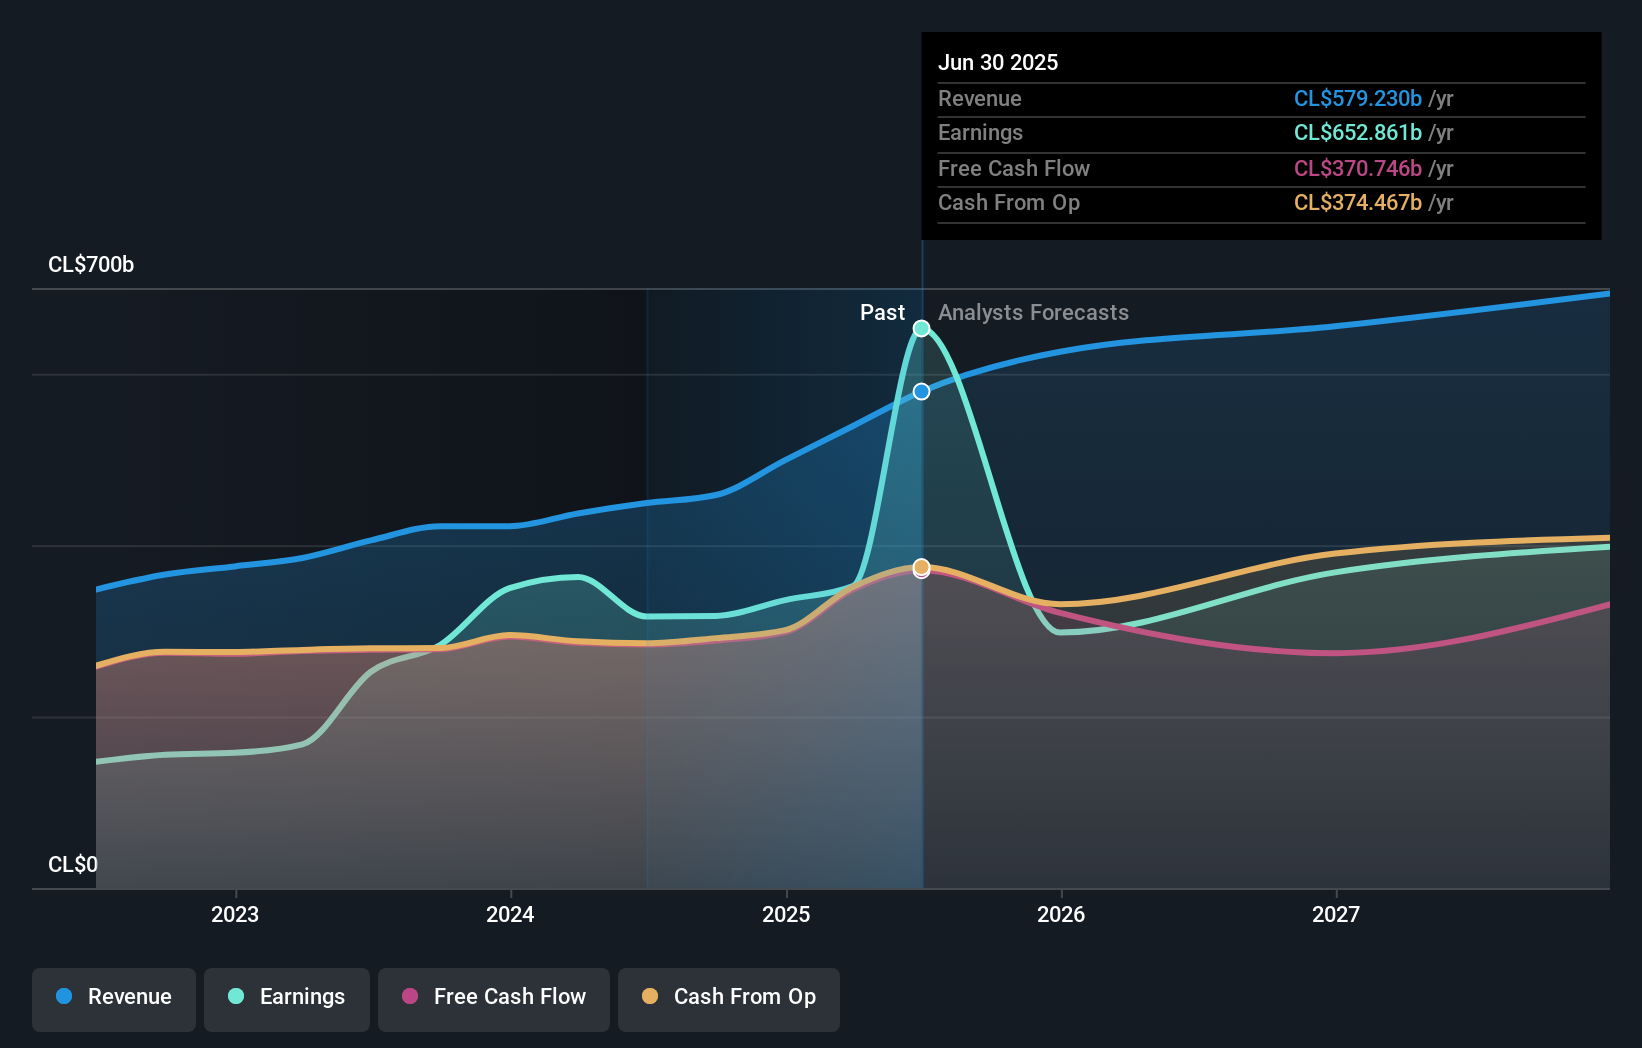Toggle the Revenue legend button
Image resolution: width=1642 pixels, height=1048 pixels.
coord(114,999)
